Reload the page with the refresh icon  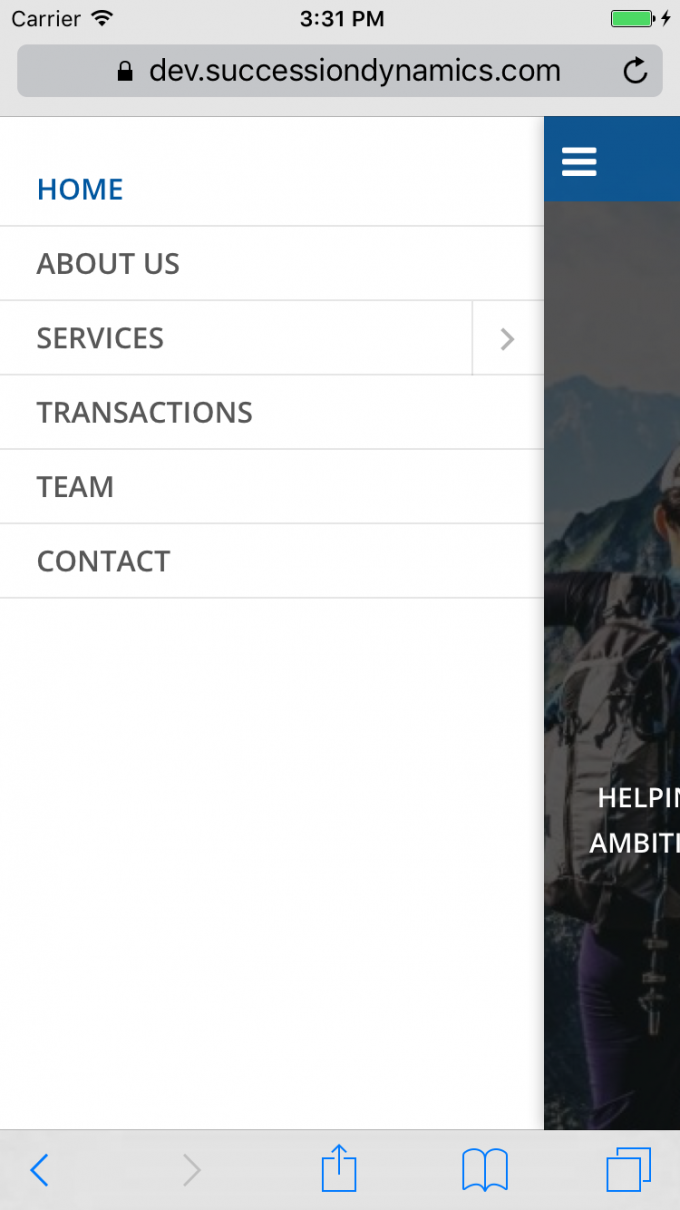click(635, 71)
